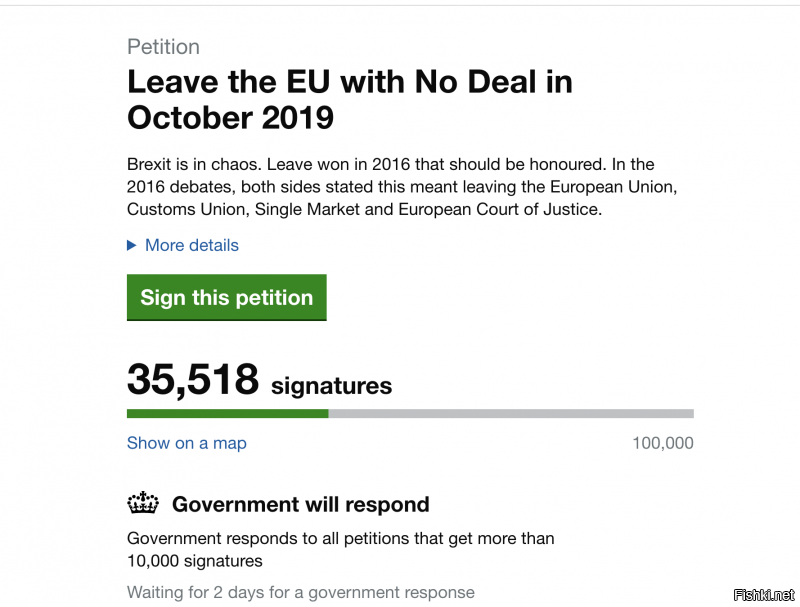Click the Brexit is in chaos description paragraph
The height and width of the screenshot is (607, 800).
402,187
